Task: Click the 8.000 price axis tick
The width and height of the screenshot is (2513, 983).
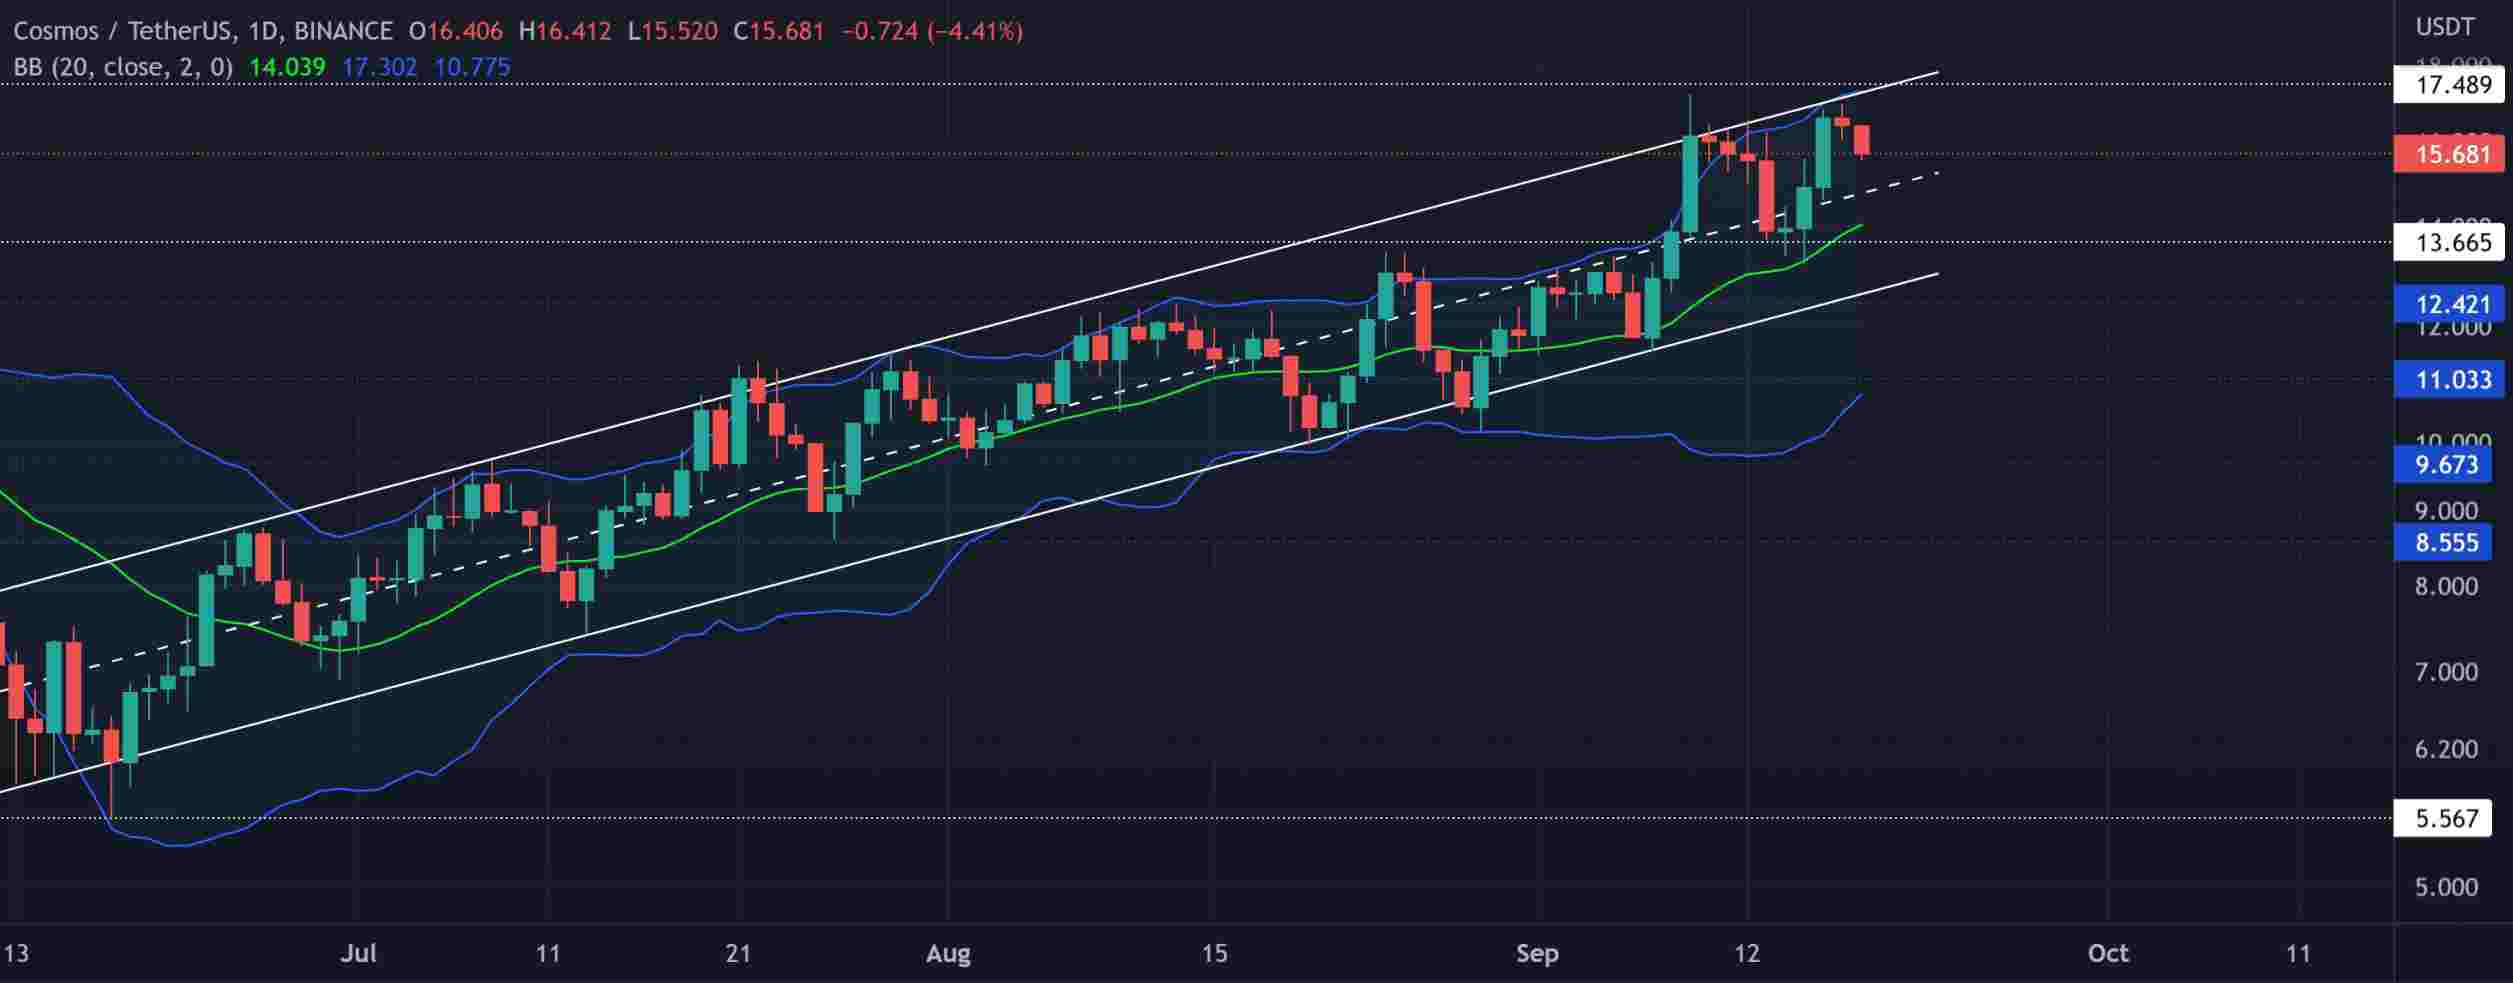Action: (x=2446, y=586)
